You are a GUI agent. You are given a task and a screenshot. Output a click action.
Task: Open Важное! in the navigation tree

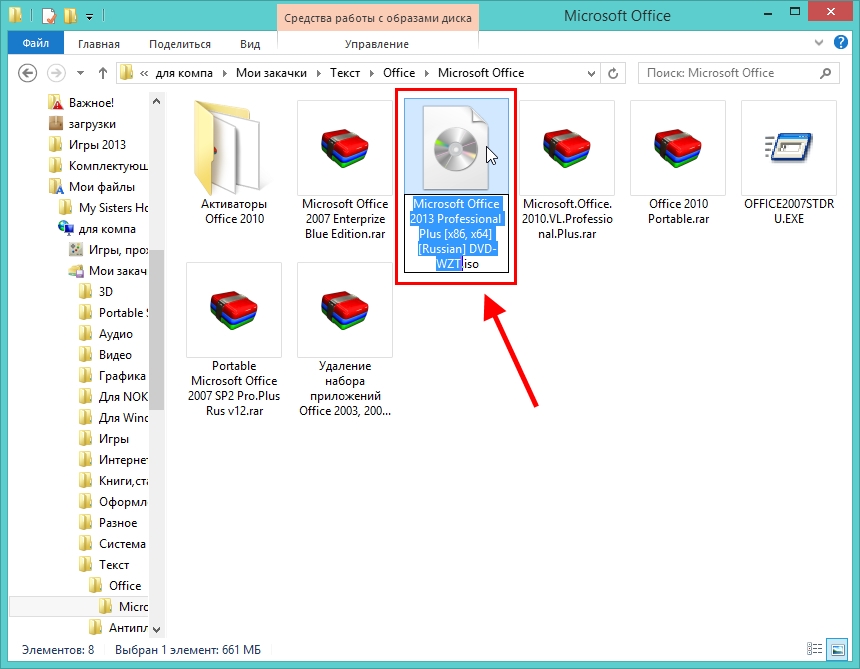point(81,103)
